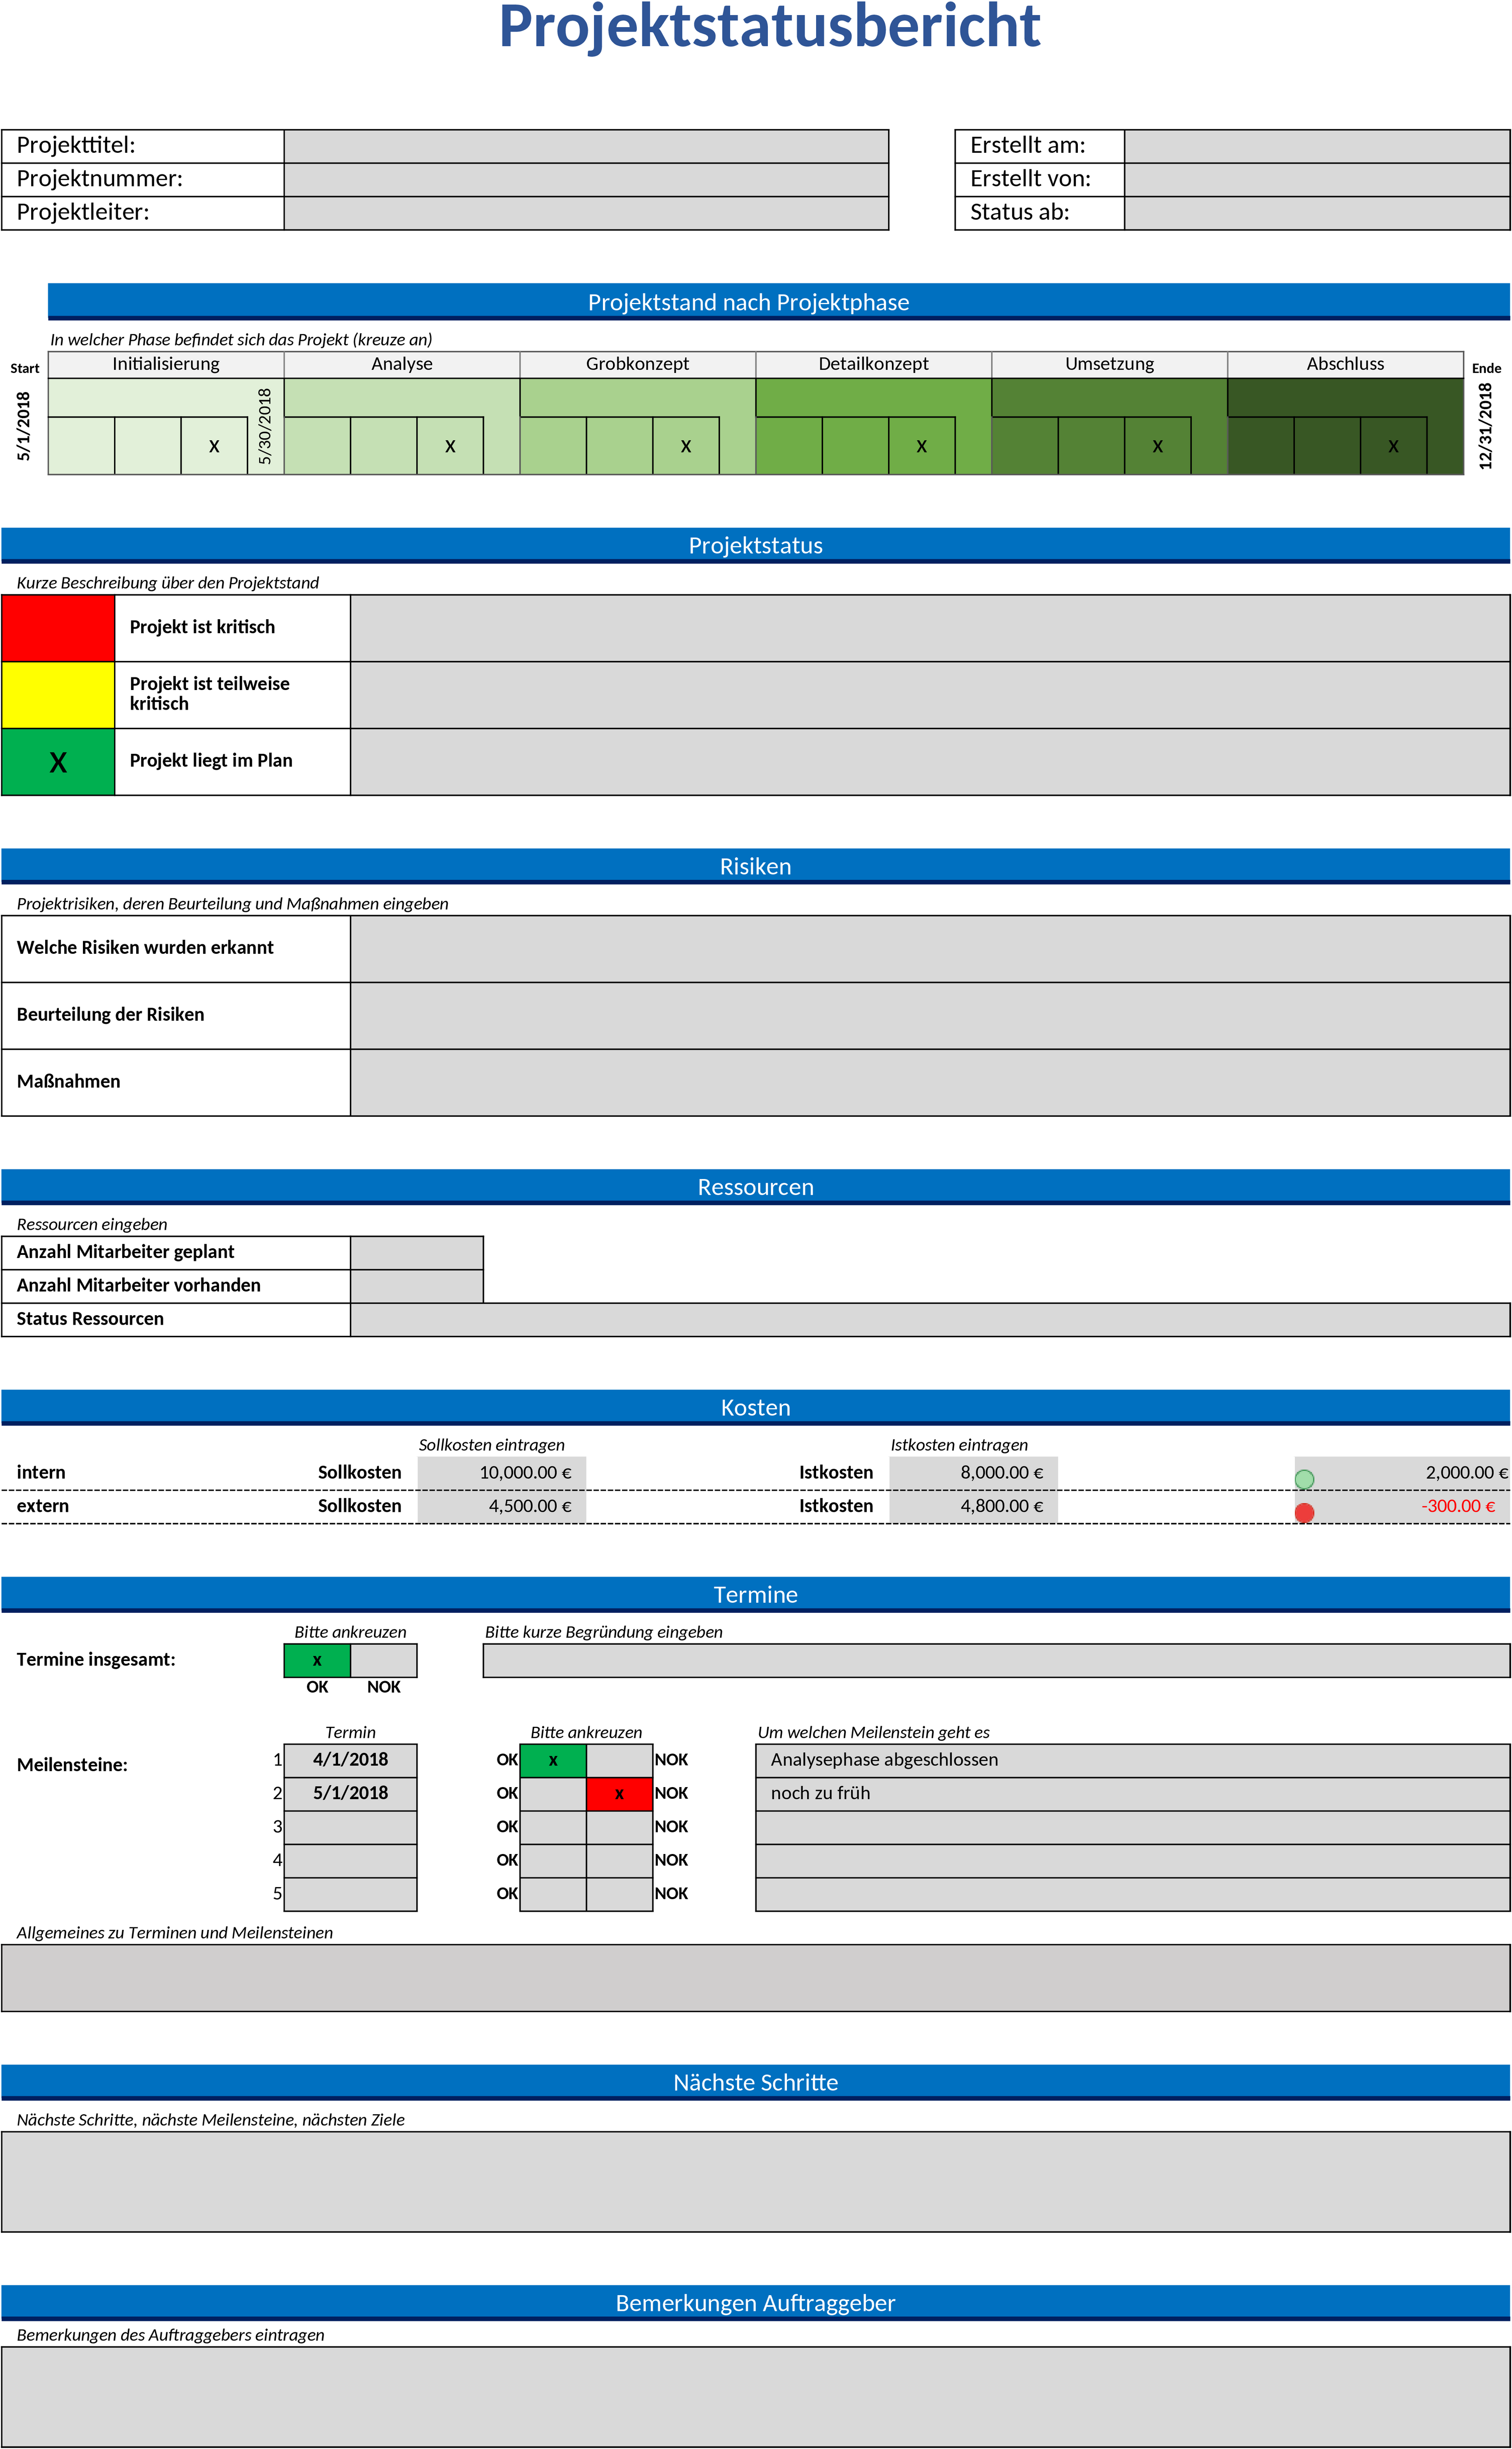Click the red status indicator circle
Viewport: 1512px width, 2449px height.
[1304, 1513]
